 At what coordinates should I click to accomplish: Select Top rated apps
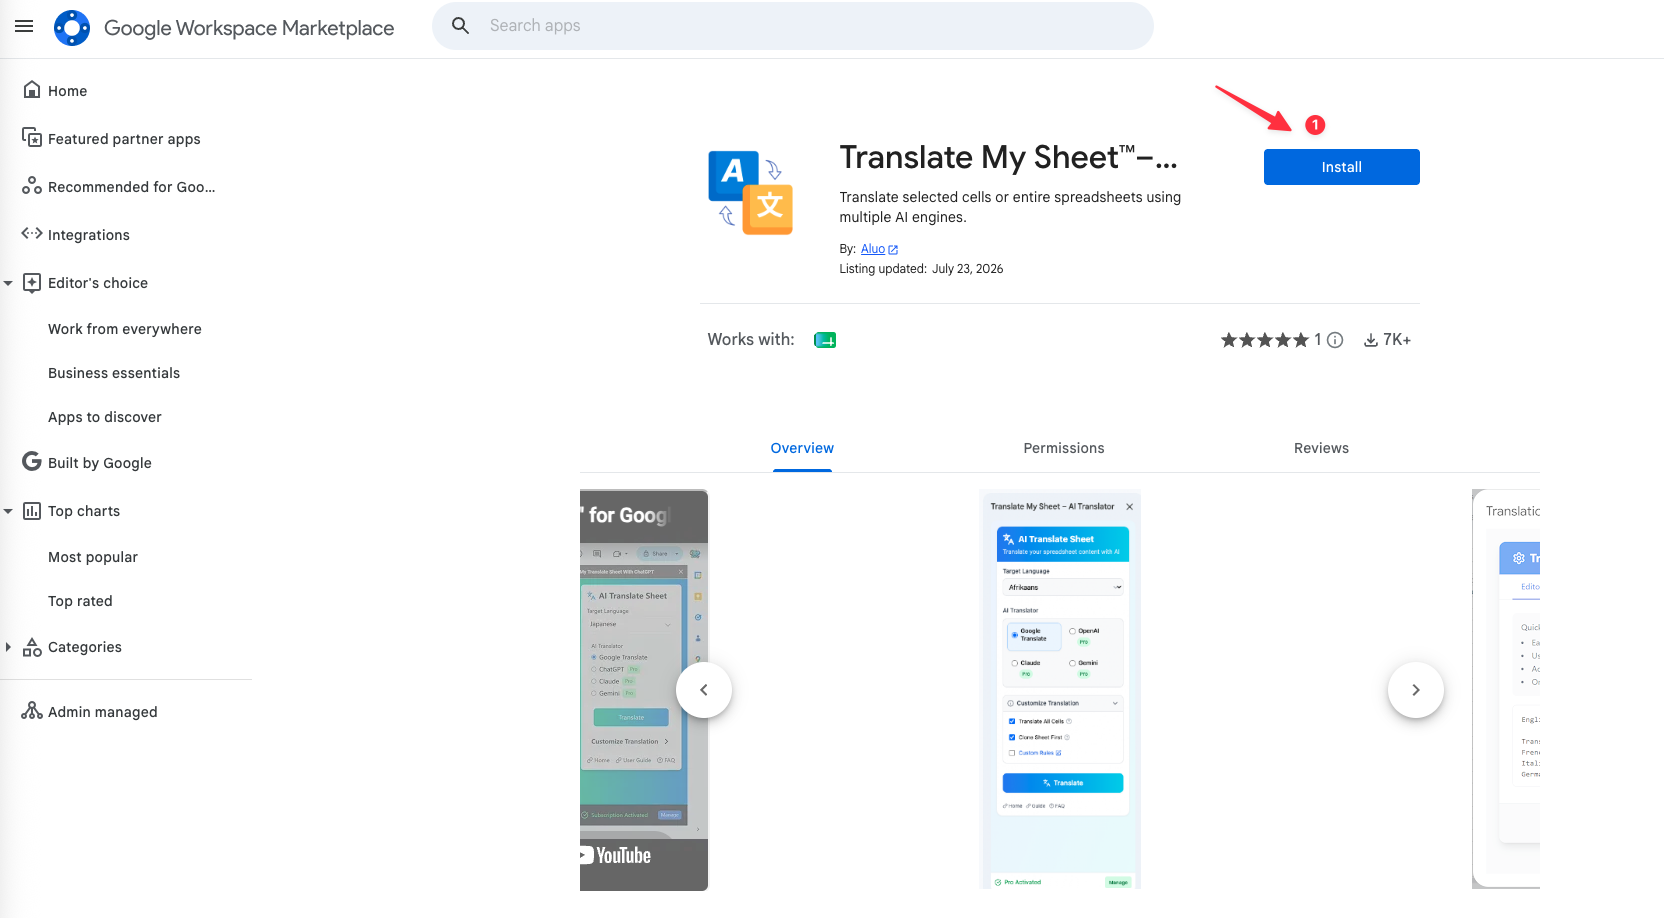tap(80, 601)
